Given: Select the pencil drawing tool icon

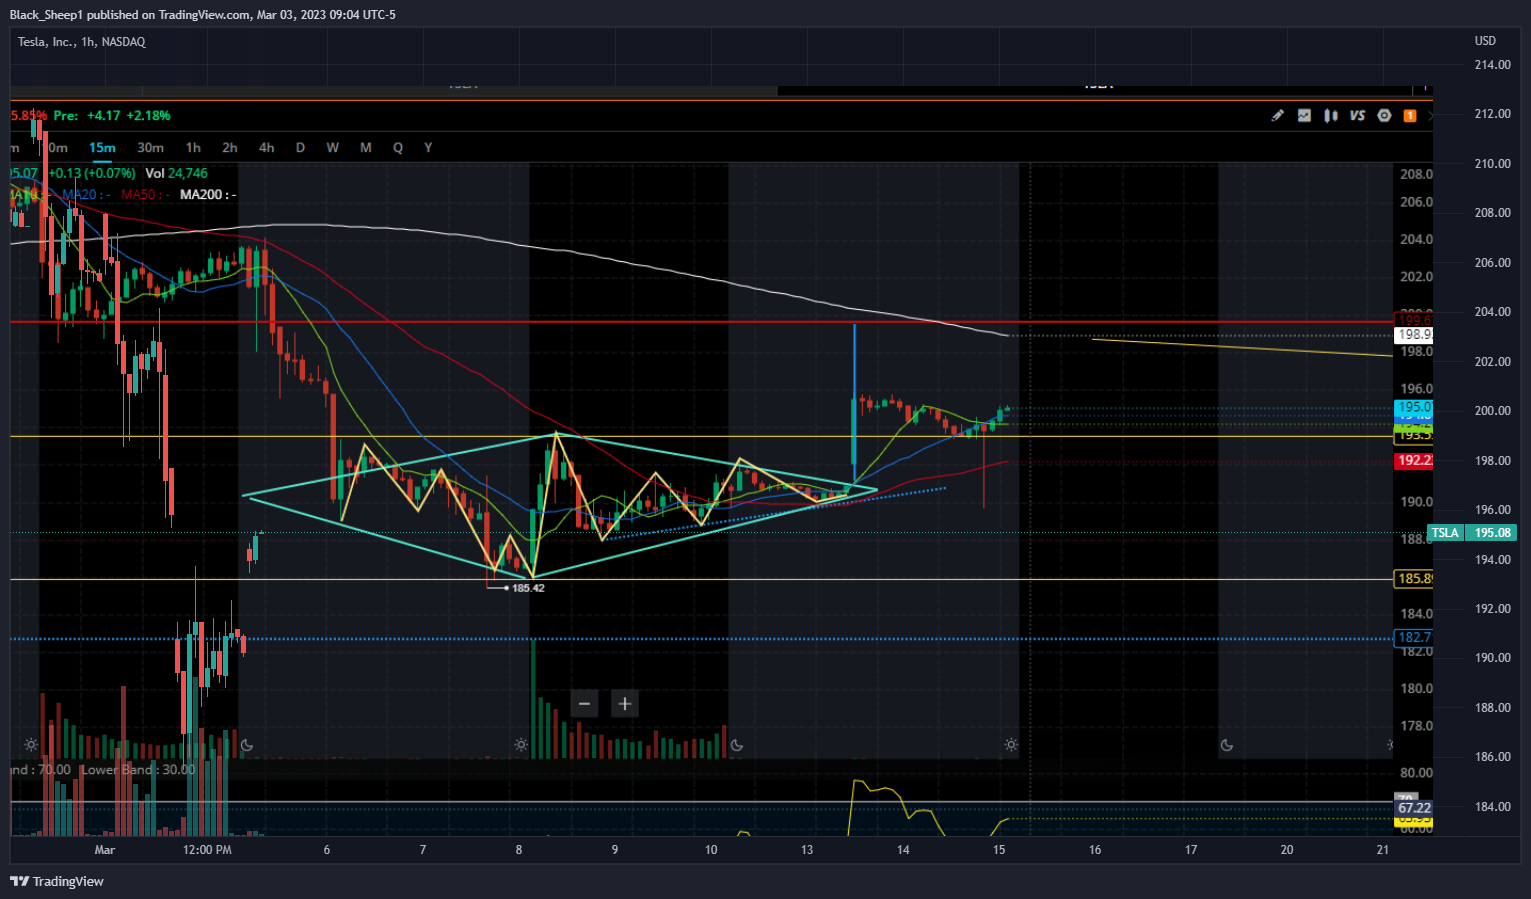Looking at the screenshot, I should pos(1277,116).
